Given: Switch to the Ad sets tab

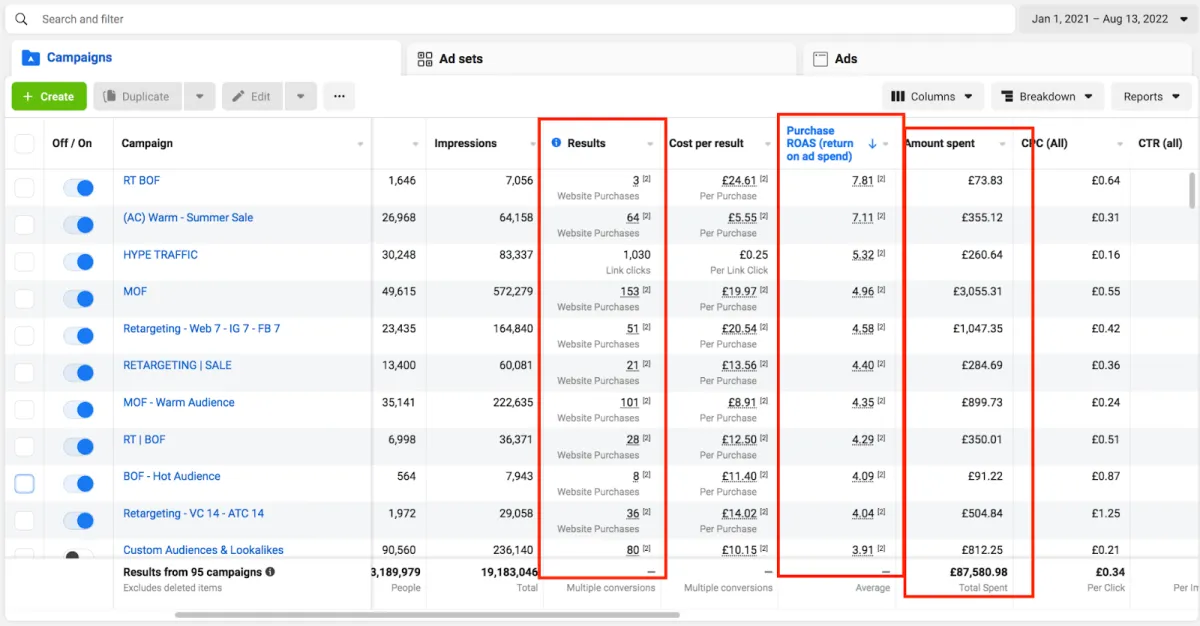Looking at the screenshot, I should 601,59.
